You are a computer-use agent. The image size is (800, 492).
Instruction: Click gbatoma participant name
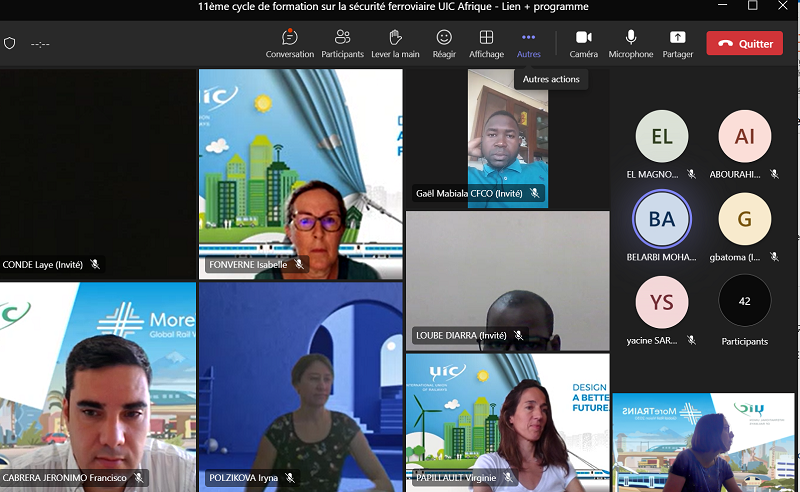tap(735, 257)
